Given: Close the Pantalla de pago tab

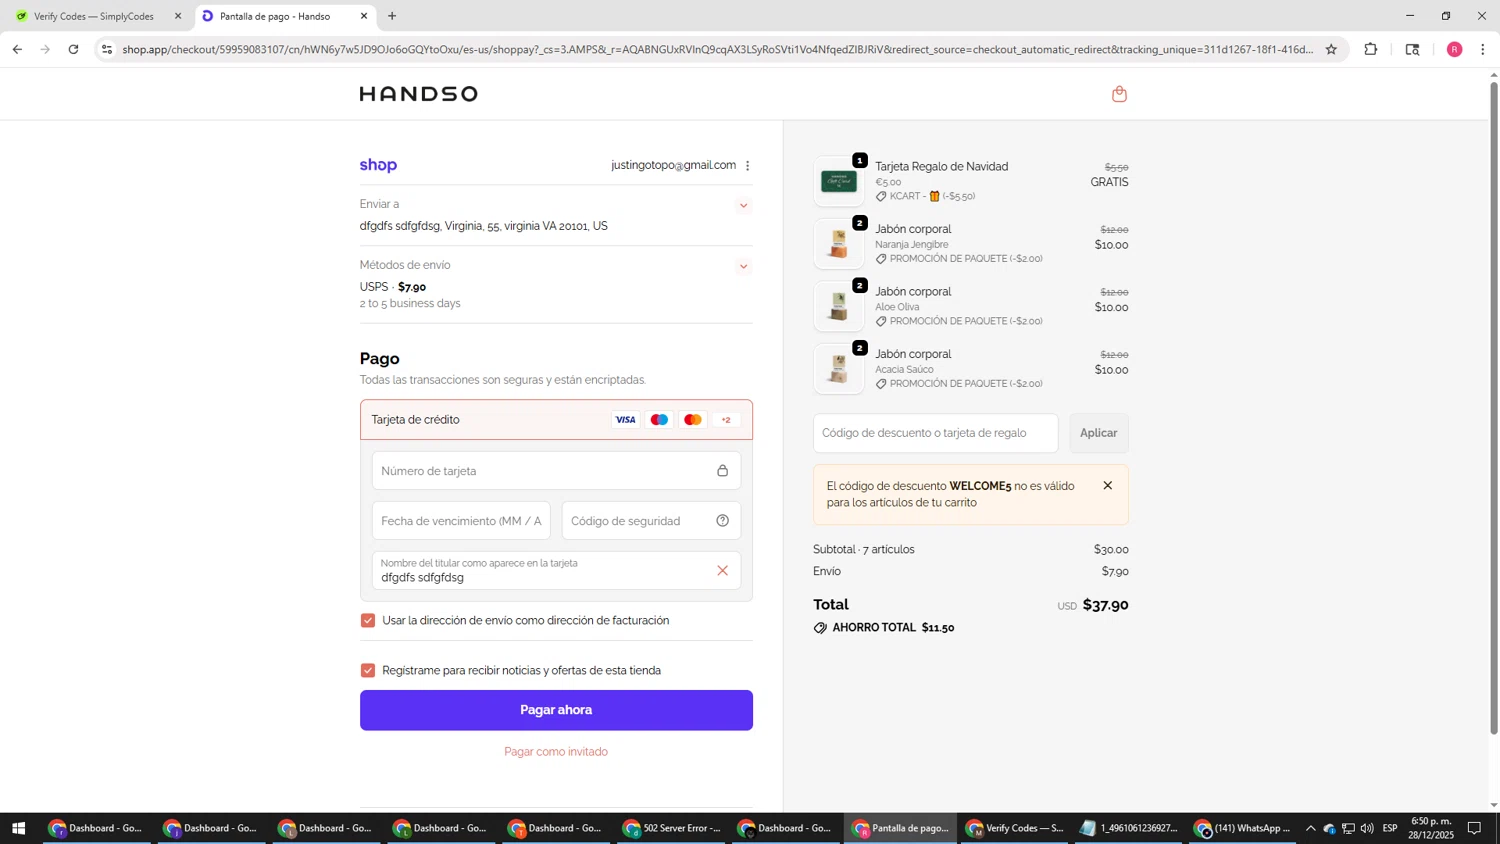Looking at the screenshot, I should 364,16.
